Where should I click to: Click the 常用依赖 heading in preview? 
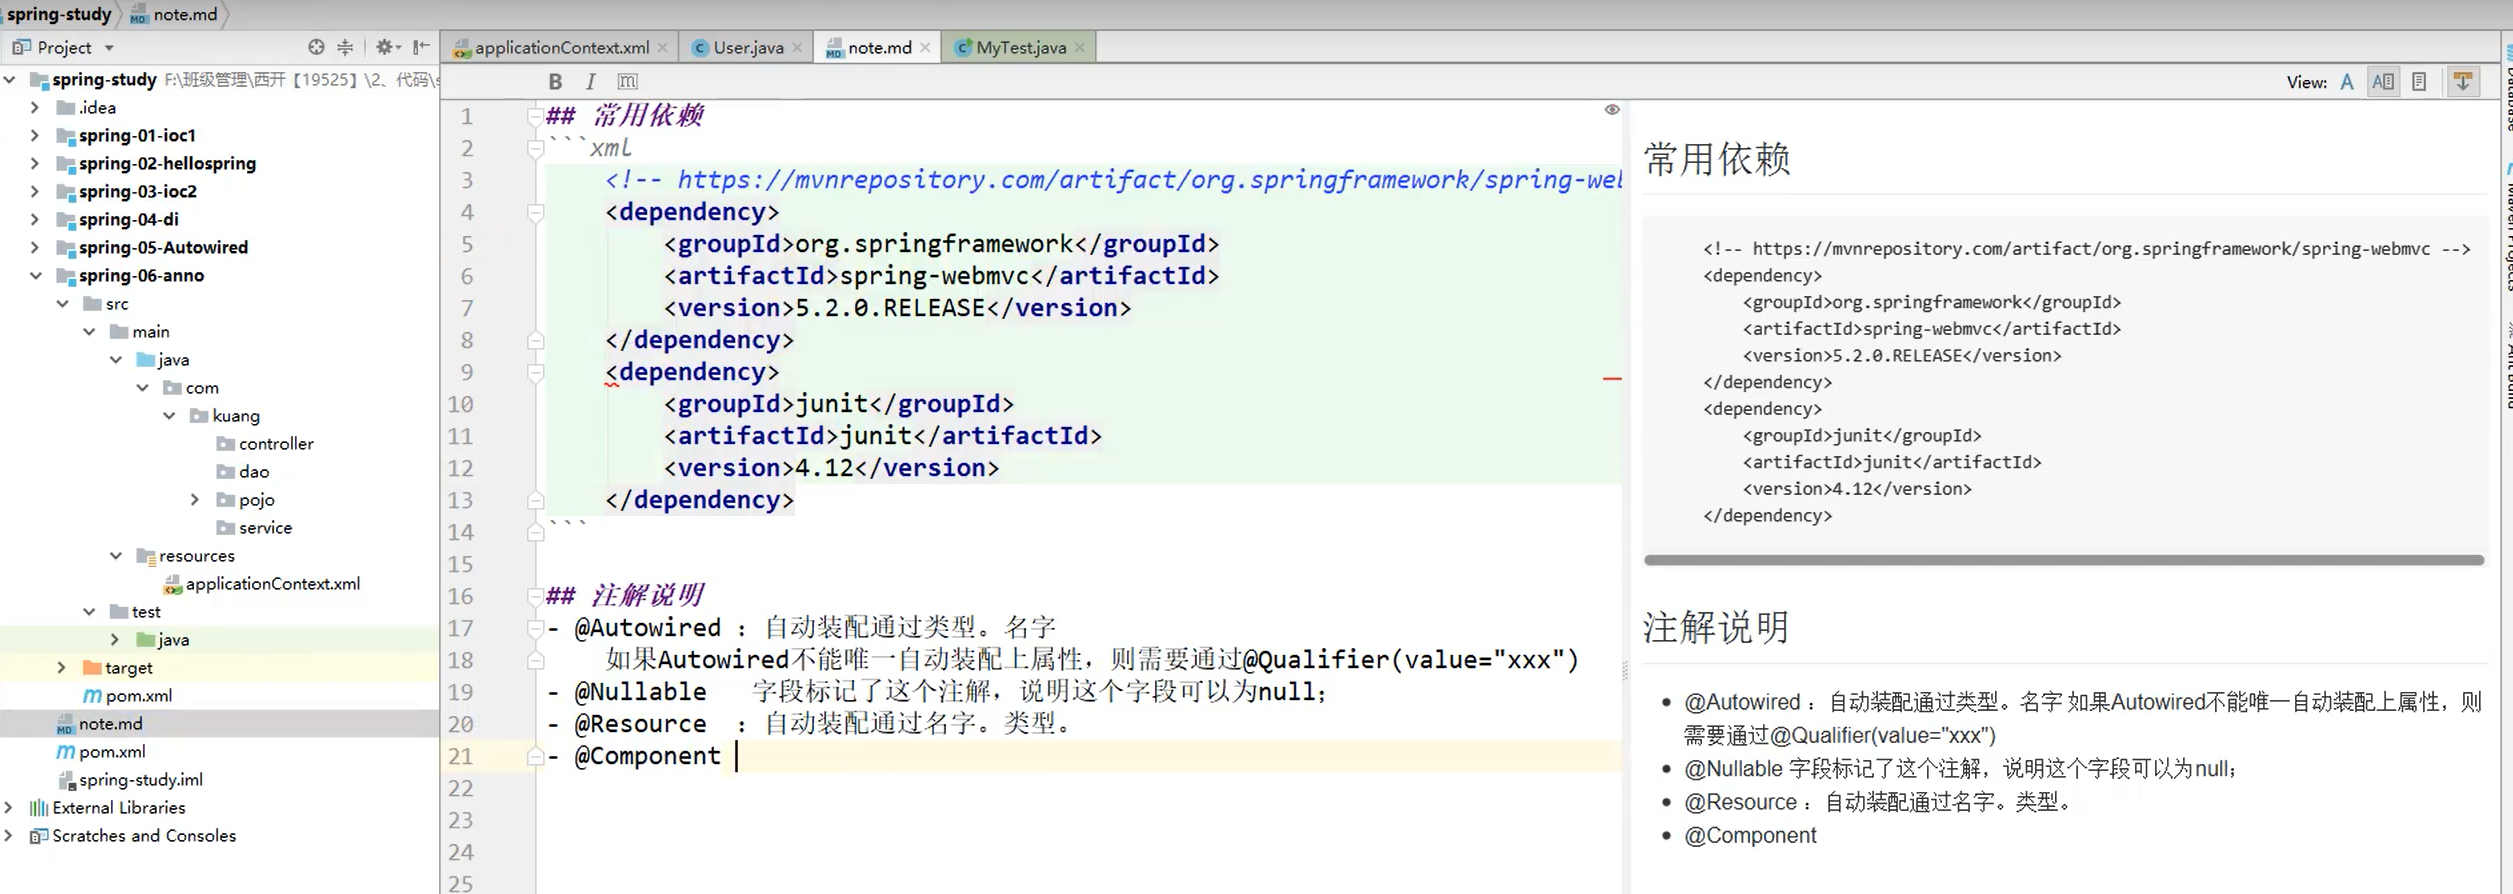[x=1716, y=159]
